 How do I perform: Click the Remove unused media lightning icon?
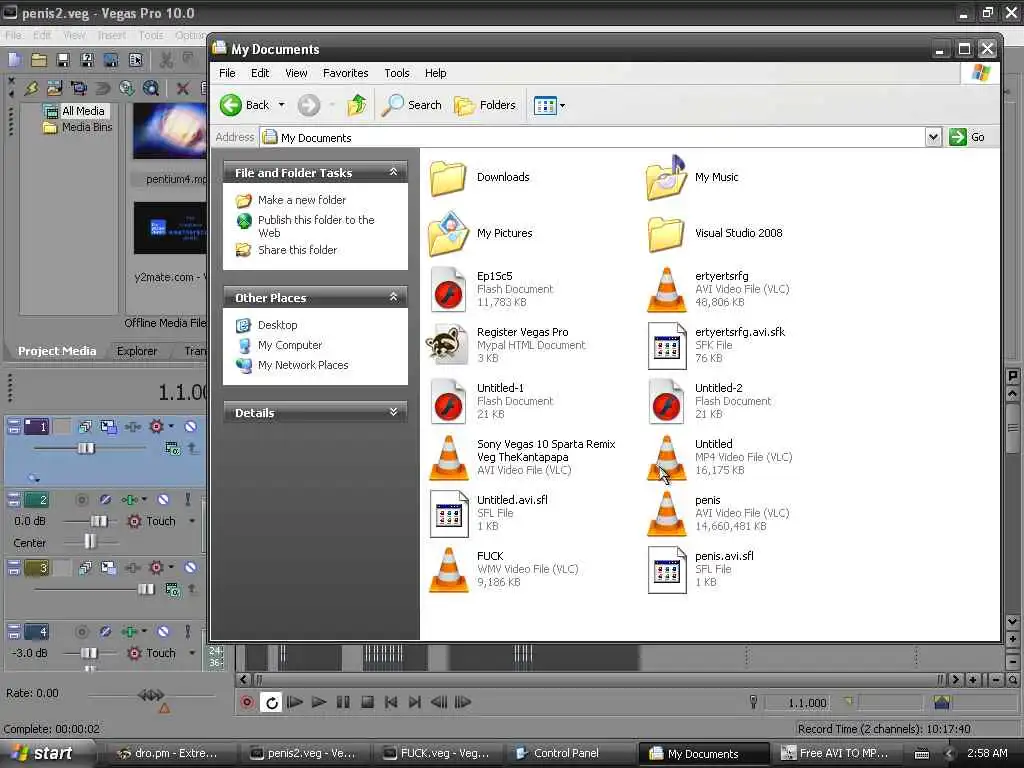[x=31, y=88]
